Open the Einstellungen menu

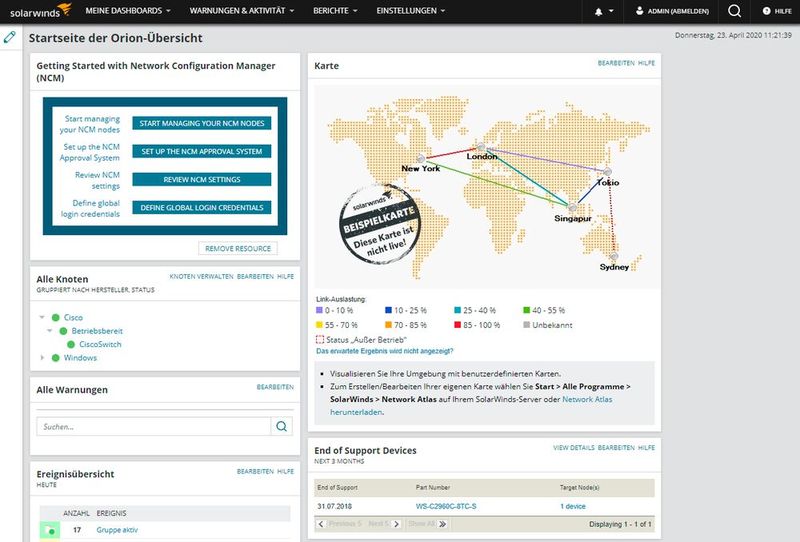click(x=411, y=11)
